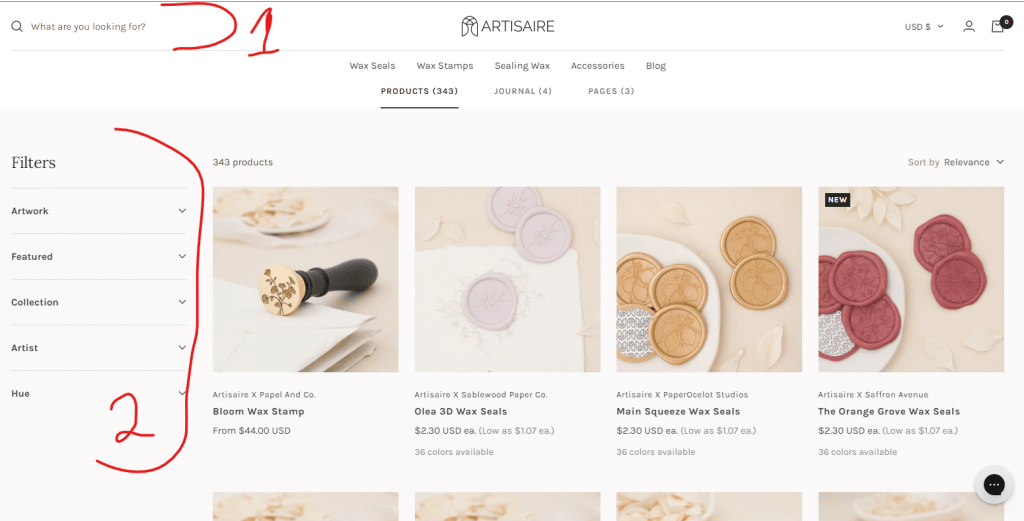Open the Main Squeeze Wax Seals link
1024x521 pixels.
pos(678,411)
